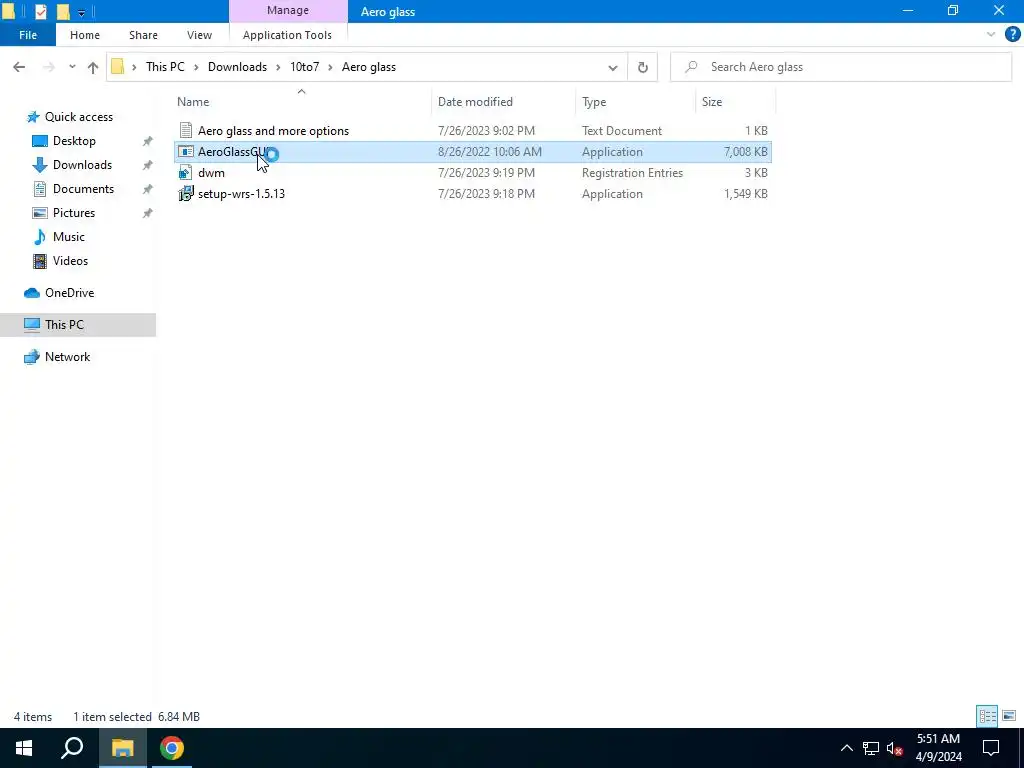Viewport: 1024px width, 768px height.
Task: Navigate to This PC in breadcrumb
Action: tap(165, 67)
